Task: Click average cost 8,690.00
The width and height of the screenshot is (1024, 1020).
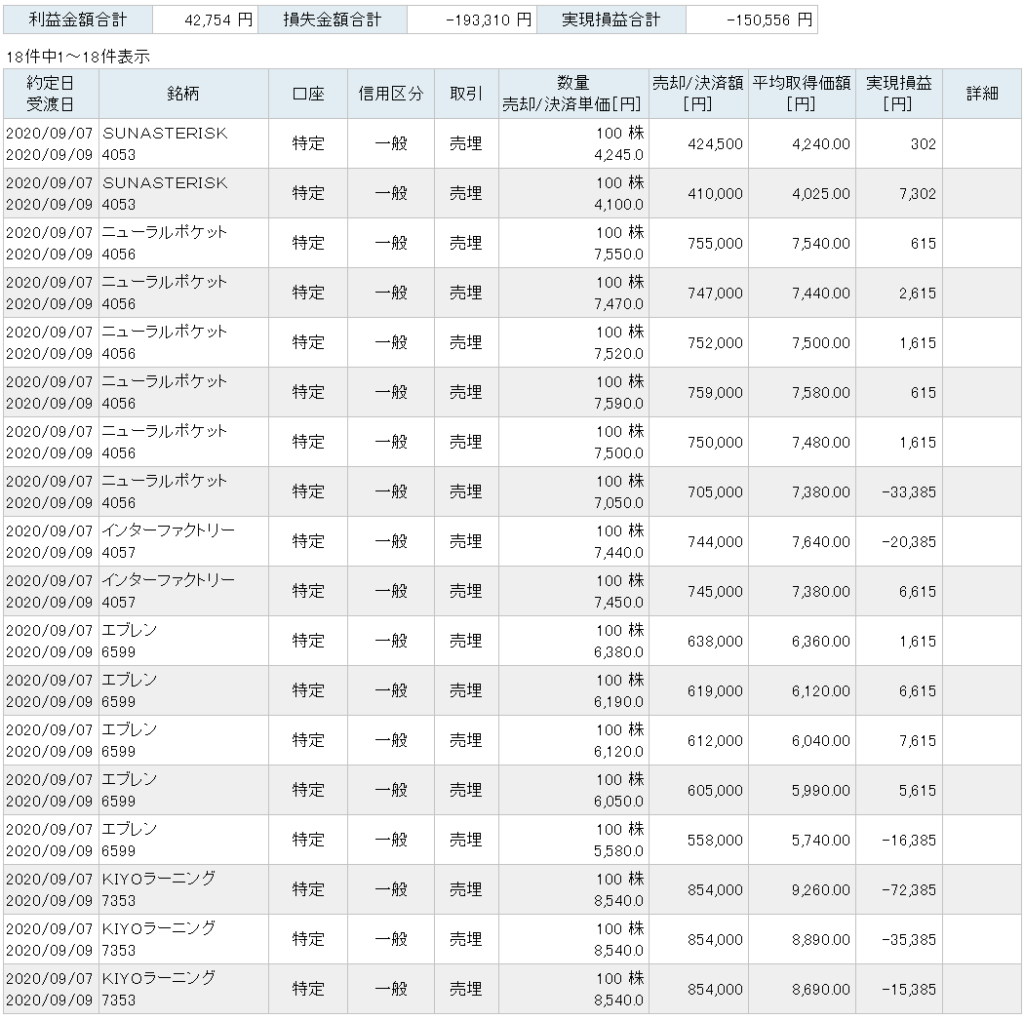Action: pyautogui.click(x=821, y=989)
